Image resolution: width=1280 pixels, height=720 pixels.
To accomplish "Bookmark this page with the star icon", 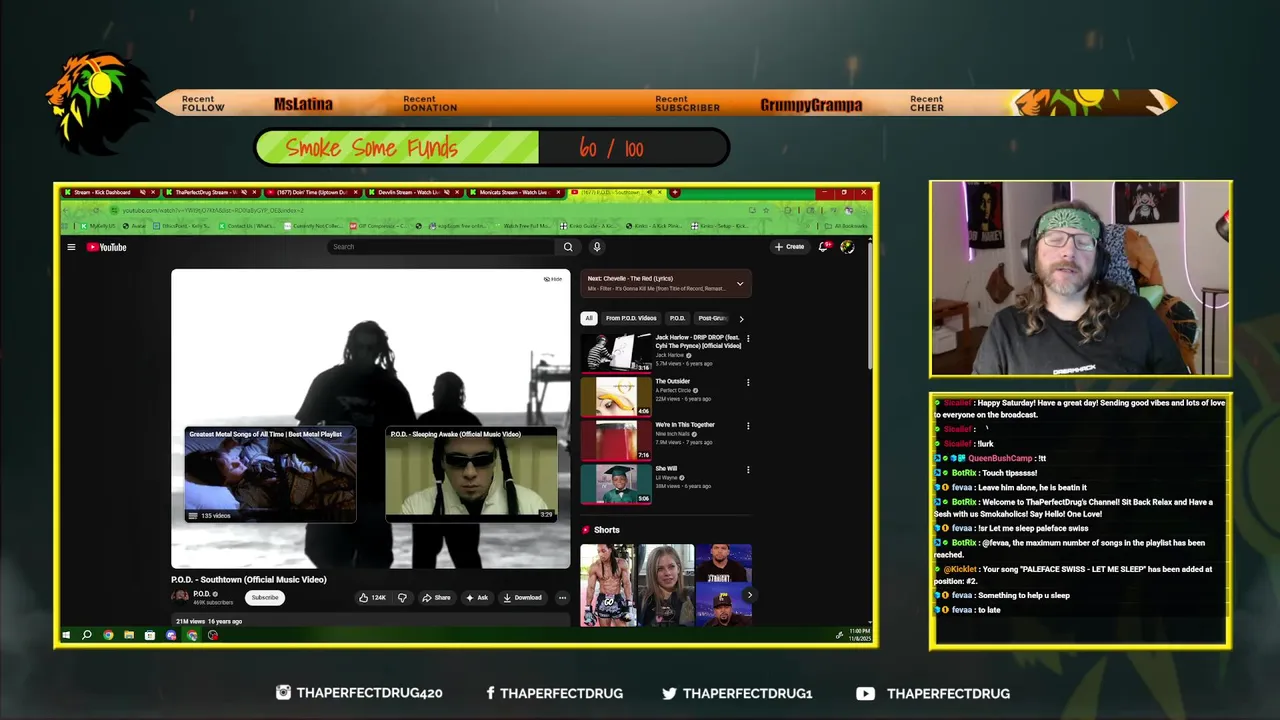I will tap(766, 210).
